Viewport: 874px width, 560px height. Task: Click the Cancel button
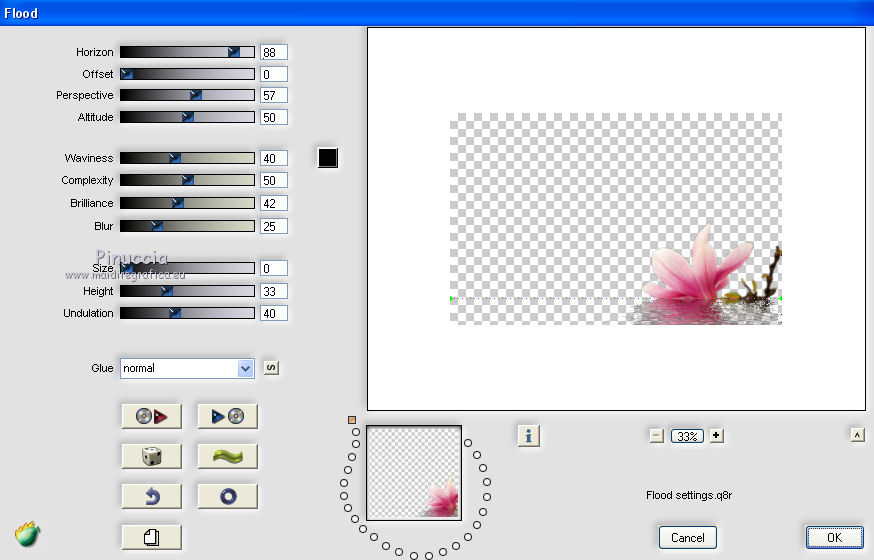coord(687,538)
